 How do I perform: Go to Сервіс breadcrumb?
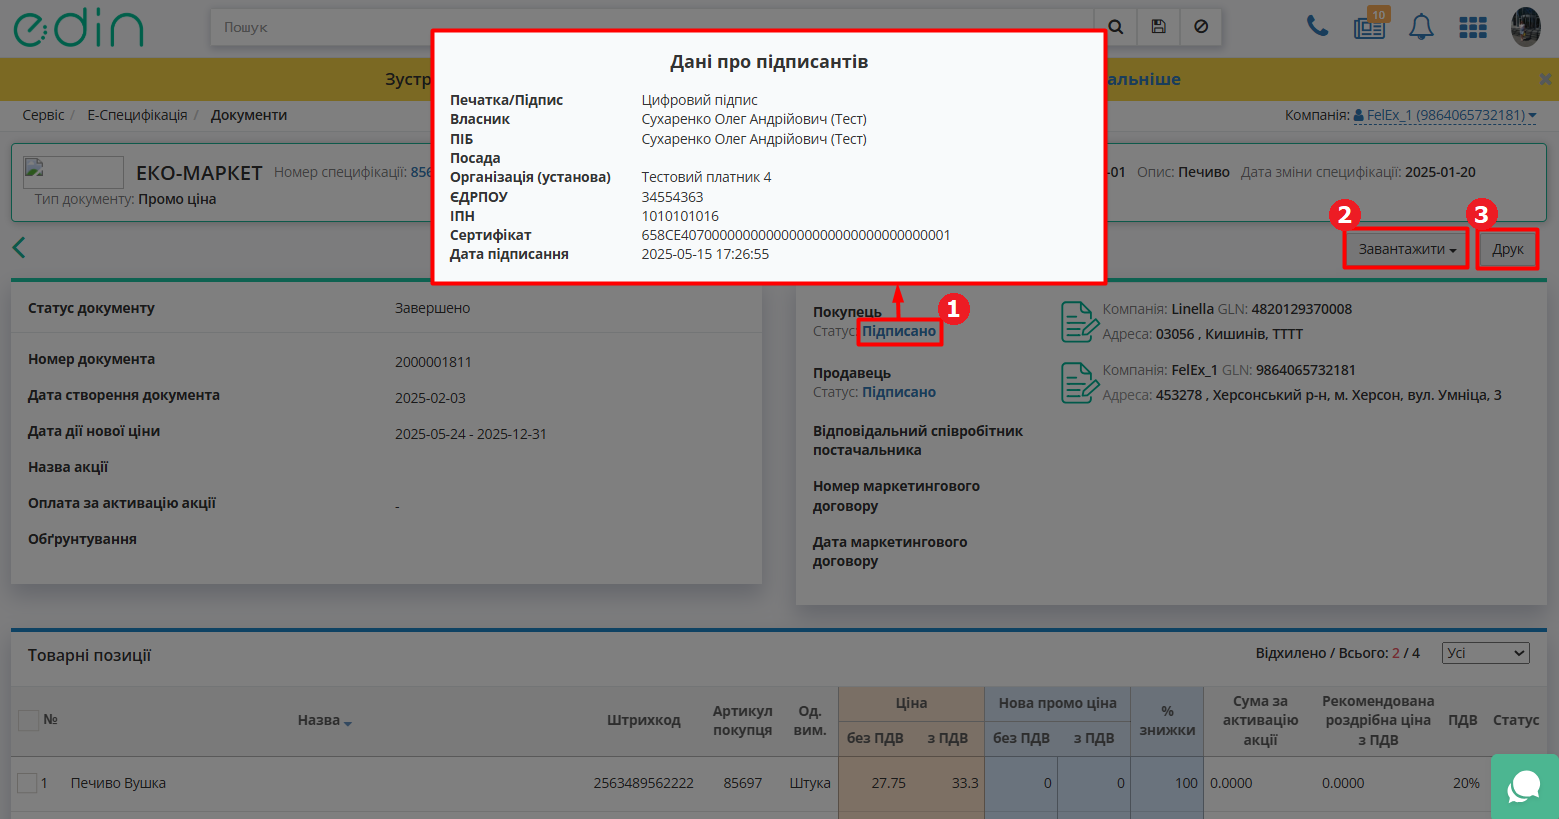[43, 115]
